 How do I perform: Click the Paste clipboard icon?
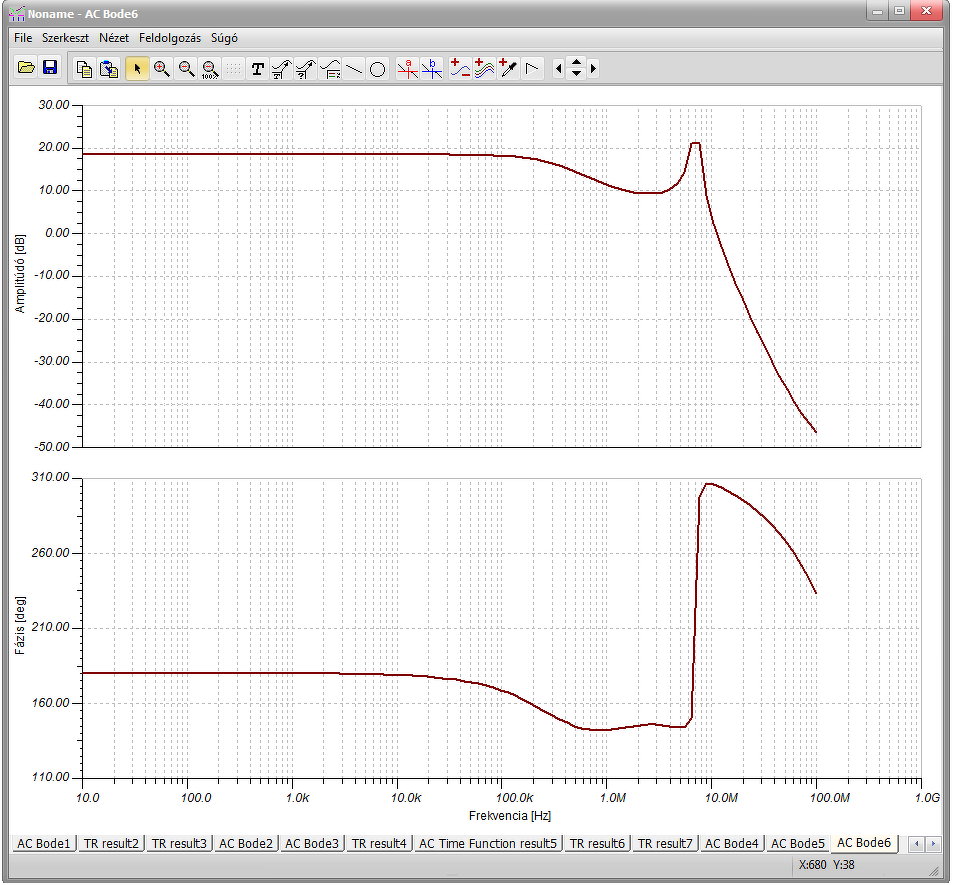pyautogui.click(x=108, y=69)
